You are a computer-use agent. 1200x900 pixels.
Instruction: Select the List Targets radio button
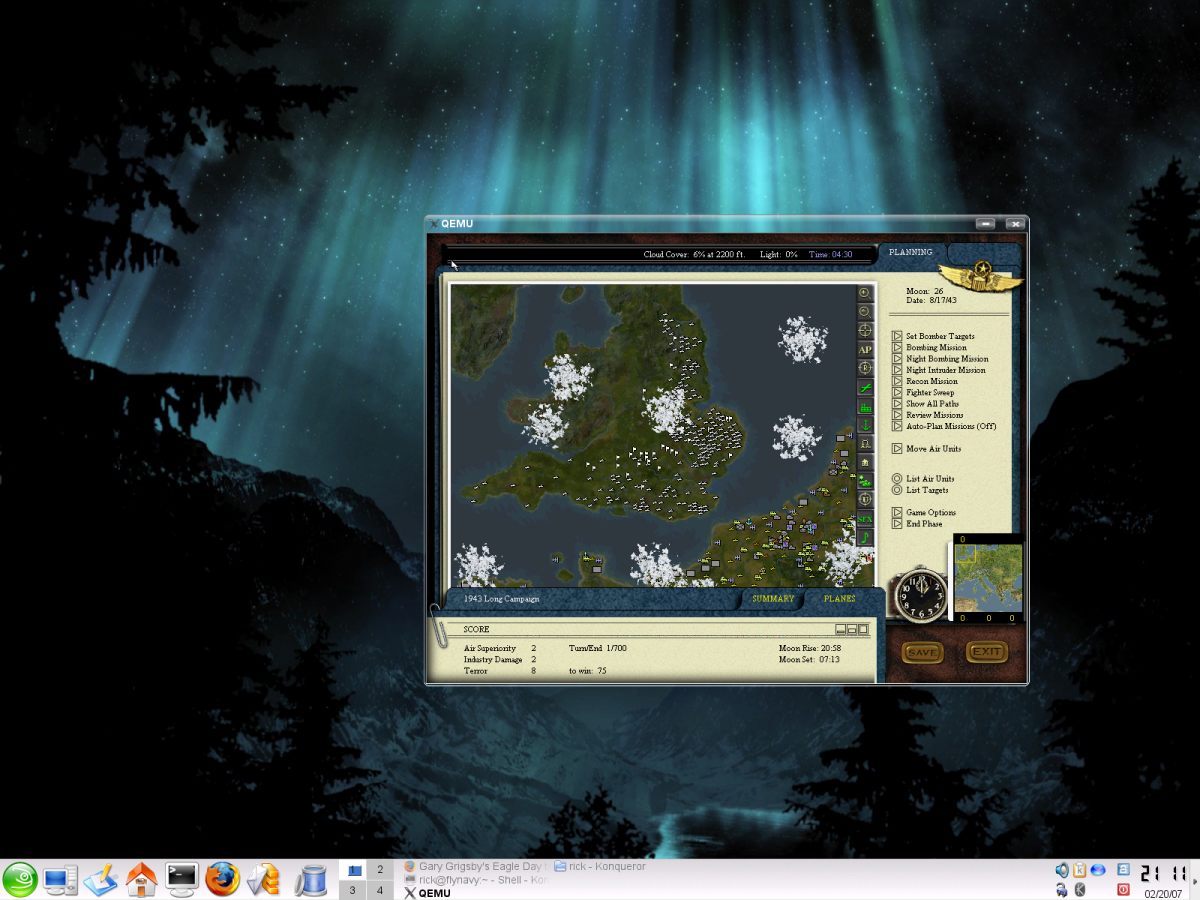pos(897,490)
